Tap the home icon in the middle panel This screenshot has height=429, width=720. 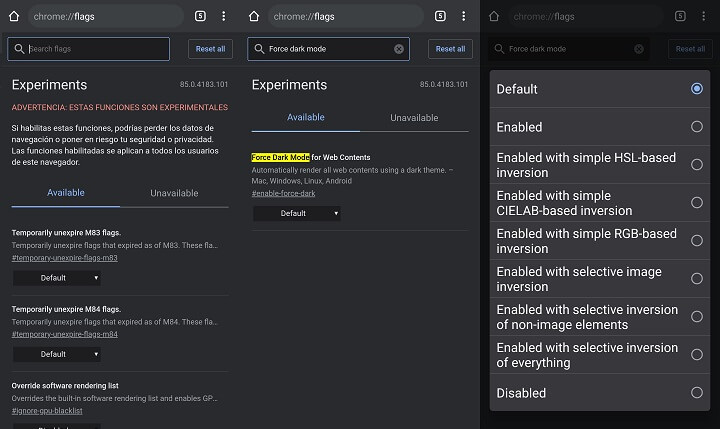click(254, 16)
